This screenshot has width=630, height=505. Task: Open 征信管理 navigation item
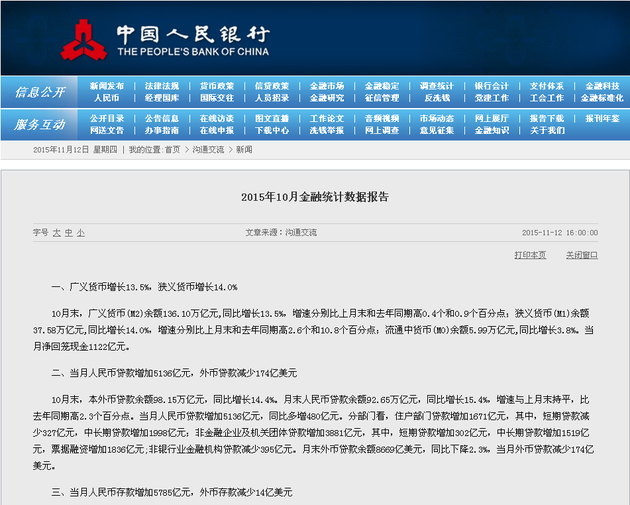[382, 98]
